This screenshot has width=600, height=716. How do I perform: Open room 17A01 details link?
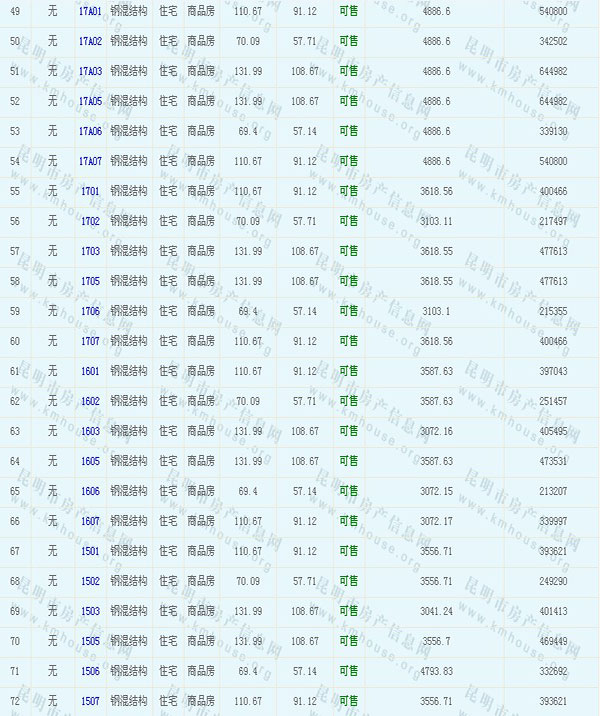coord(90,11)
